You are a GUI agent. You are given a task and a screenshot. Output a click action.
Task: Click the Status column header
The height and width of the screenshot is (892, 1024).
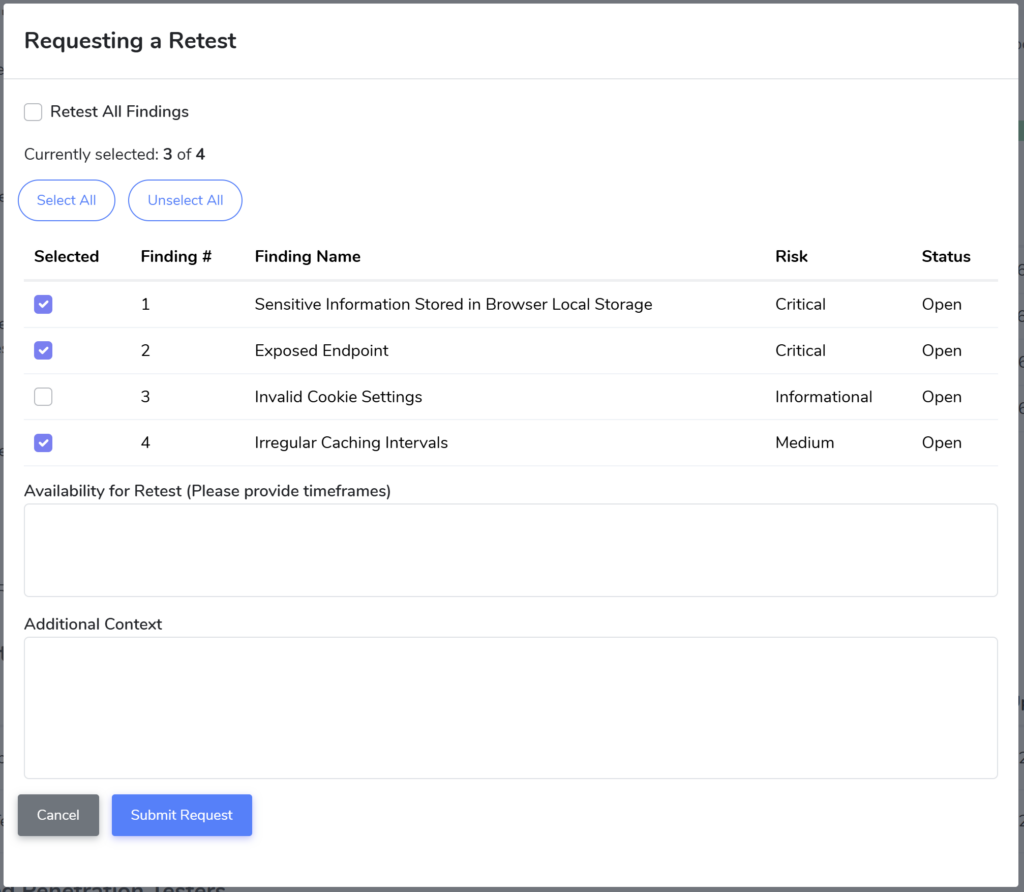[x=945, y=257]
